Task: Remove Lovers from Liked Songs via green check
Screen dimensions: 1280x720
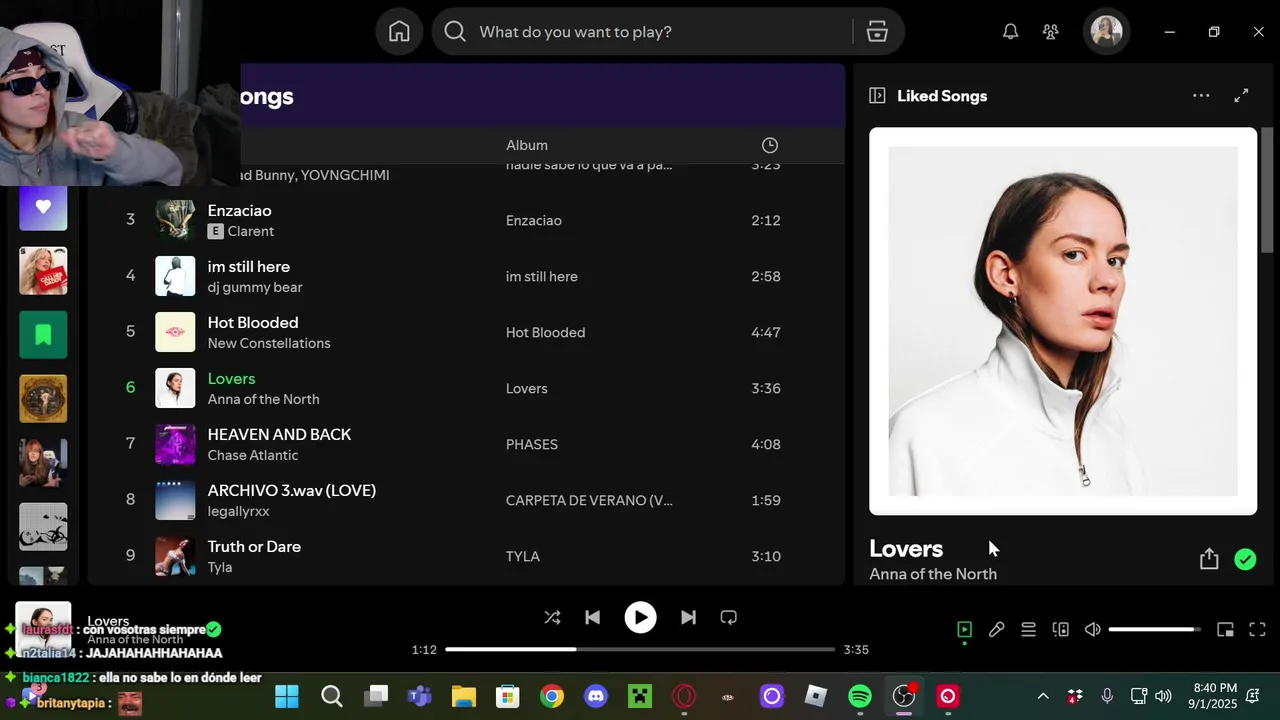Action: pyautogui.click(x=1245, y=560)
